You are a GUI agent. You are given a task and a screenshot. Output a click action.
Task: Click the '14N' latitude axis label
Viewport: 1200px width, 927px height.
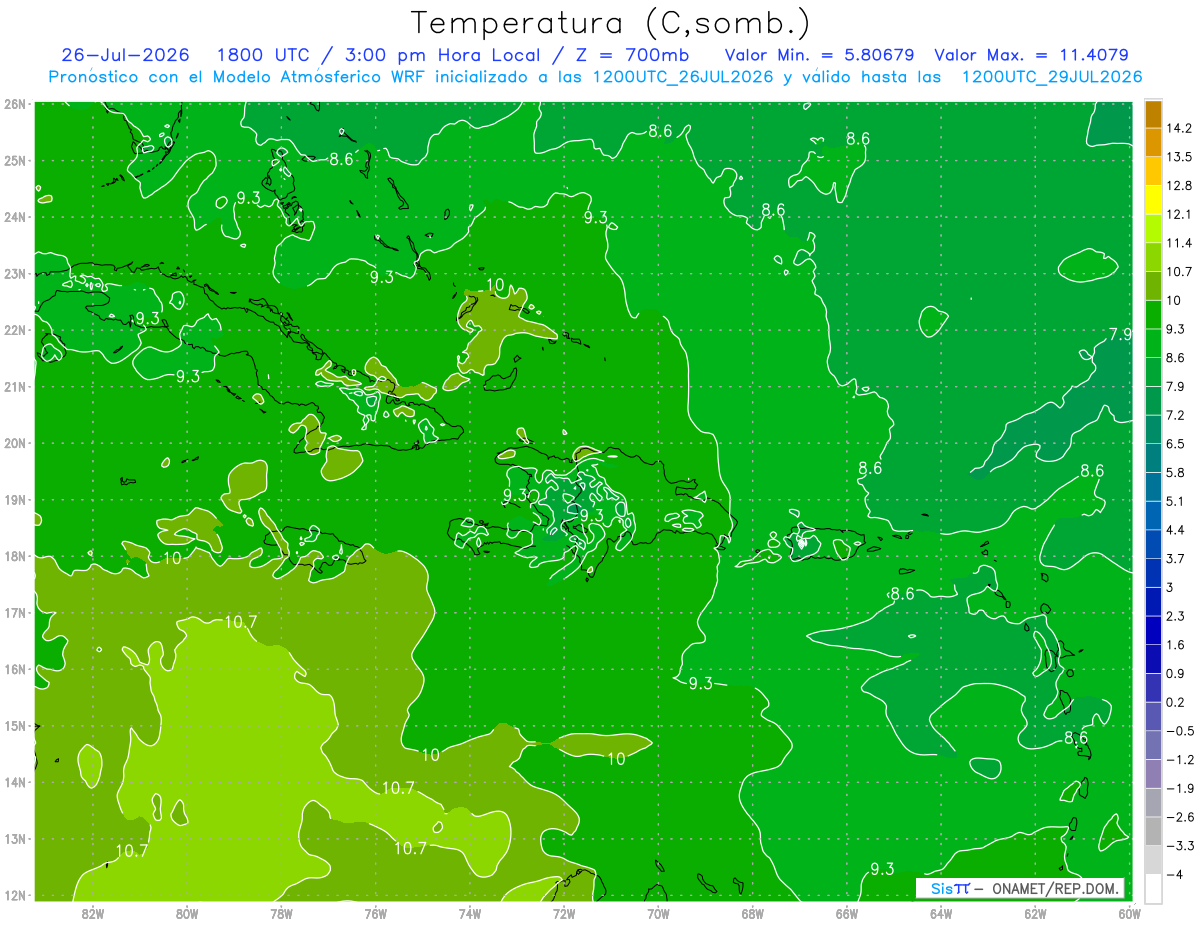pos(14,782)
